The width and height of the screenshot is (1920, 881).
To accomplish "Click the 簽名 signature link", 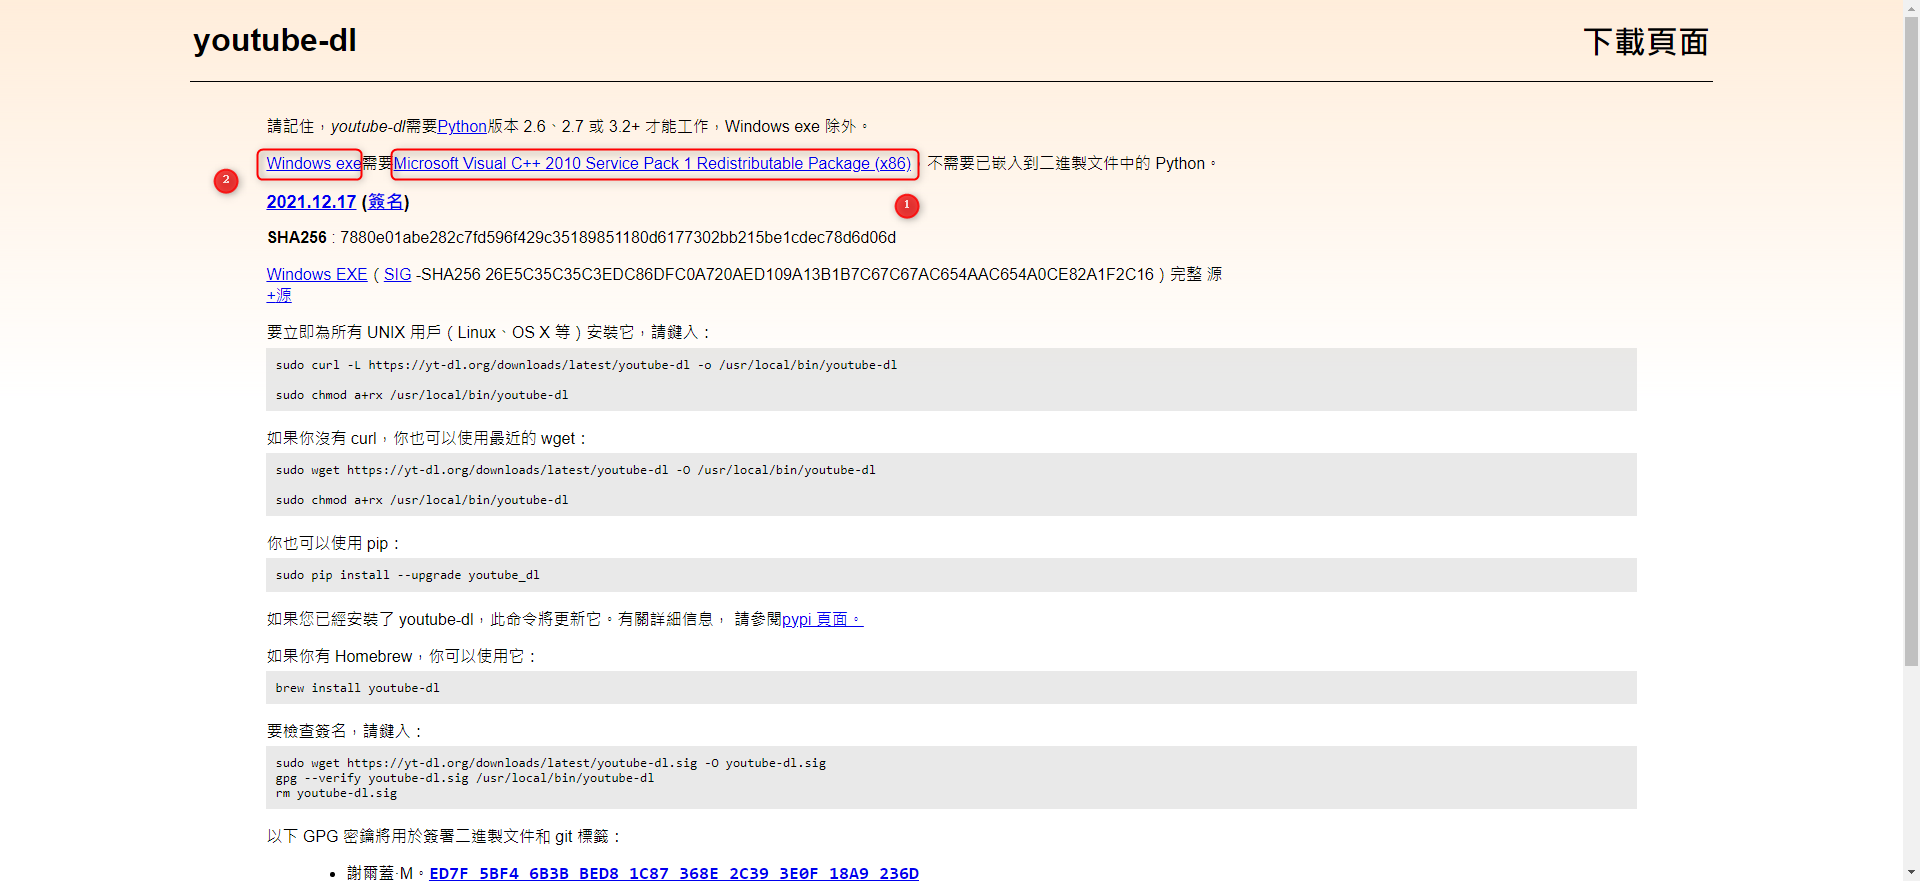I will coord(385,202).
